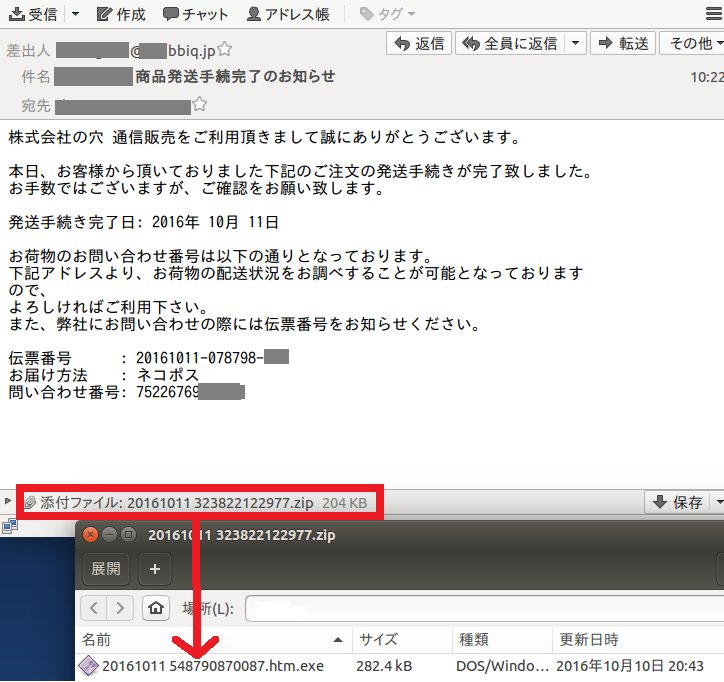Image resolution: width=724 pixels, height=682 pixels.
Task: Click the 作成 (Compose) button
Action: coord(121,14)
